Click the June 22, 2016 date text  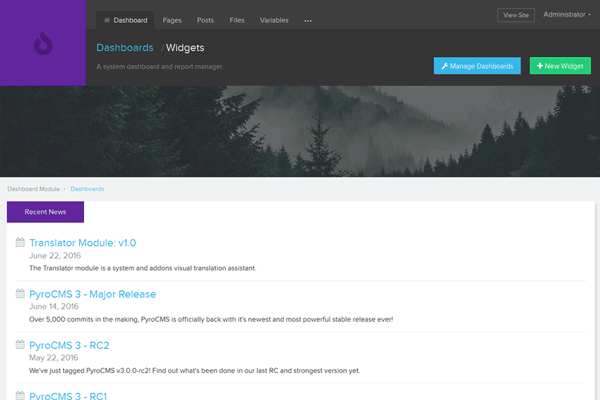click(55, 256)
